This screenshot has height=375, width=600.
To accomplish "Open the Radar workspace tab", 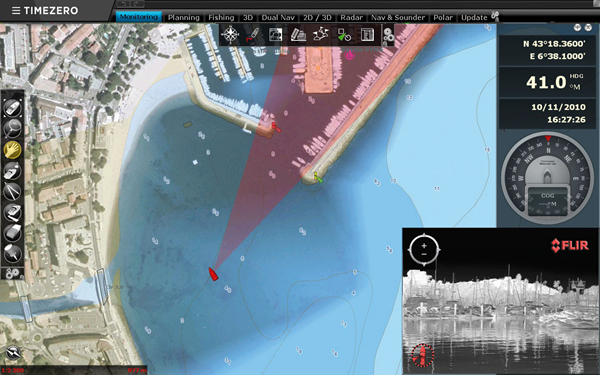I will click(x=351, y=18).
